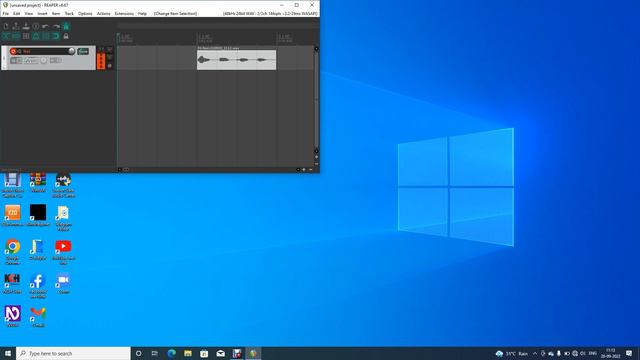Toggle item grouping in the toolbar
Image resolution: width=640 pixels, height=360 pixels.
click(16, 36)
